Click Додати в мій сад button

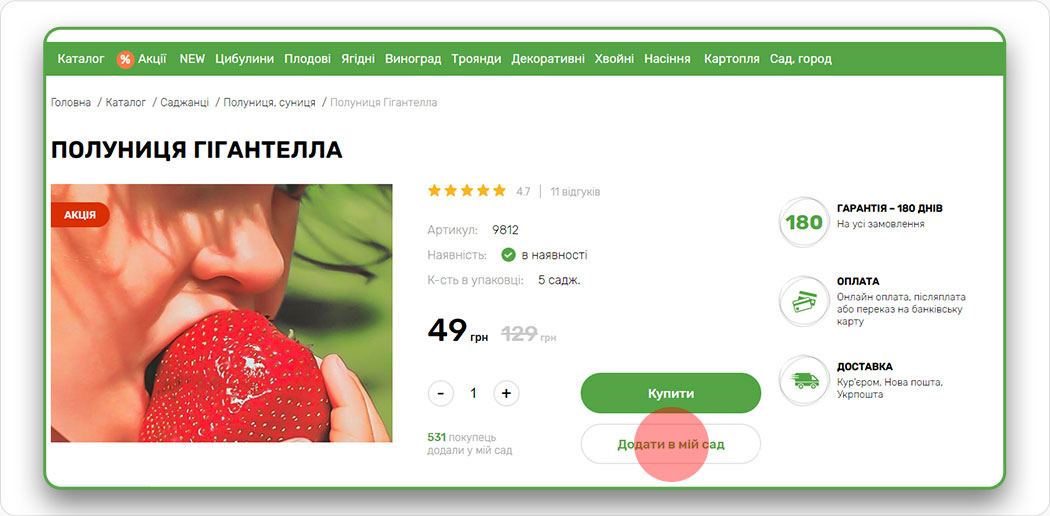(670, 444)
